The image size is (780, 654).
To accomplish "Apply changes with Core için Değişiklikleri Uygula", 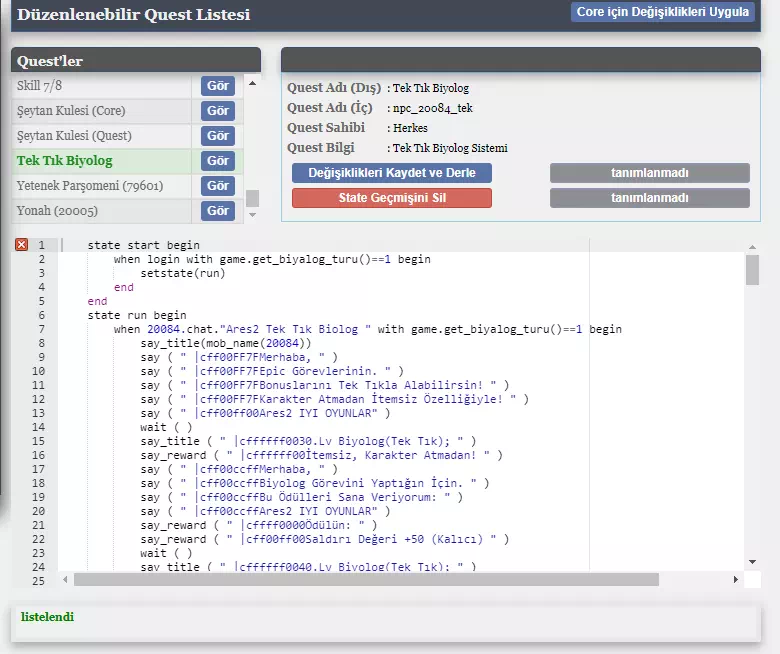I will tap(663, 12).
